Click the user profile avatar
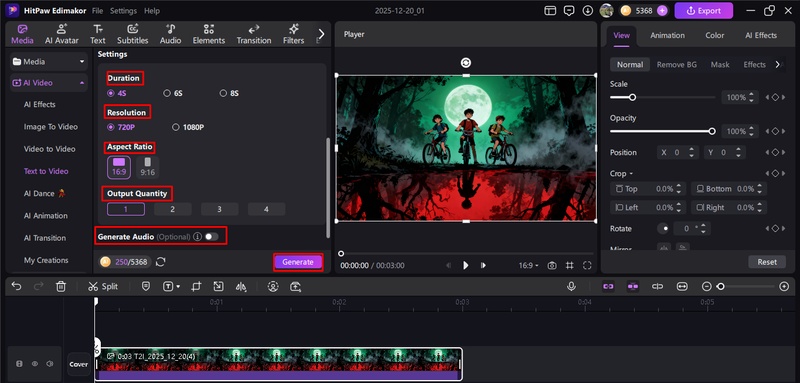 tap(606, 10)
